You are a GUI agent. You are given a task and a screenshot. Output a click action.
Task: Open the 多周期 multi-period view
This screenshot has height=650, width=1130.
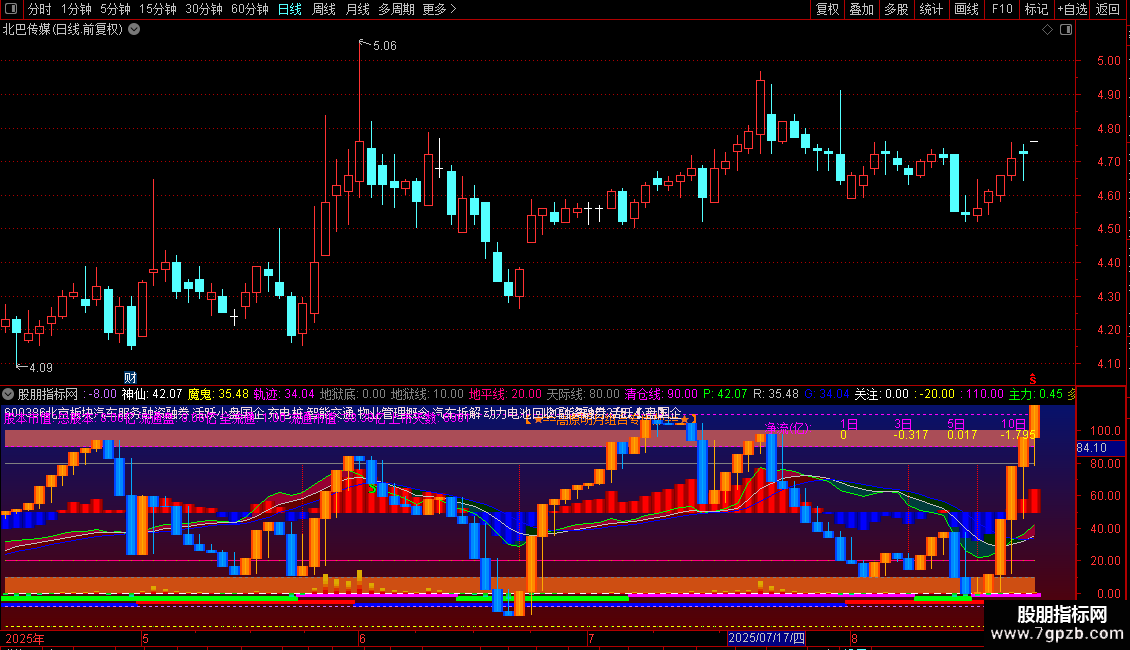[x=396, y=9]
